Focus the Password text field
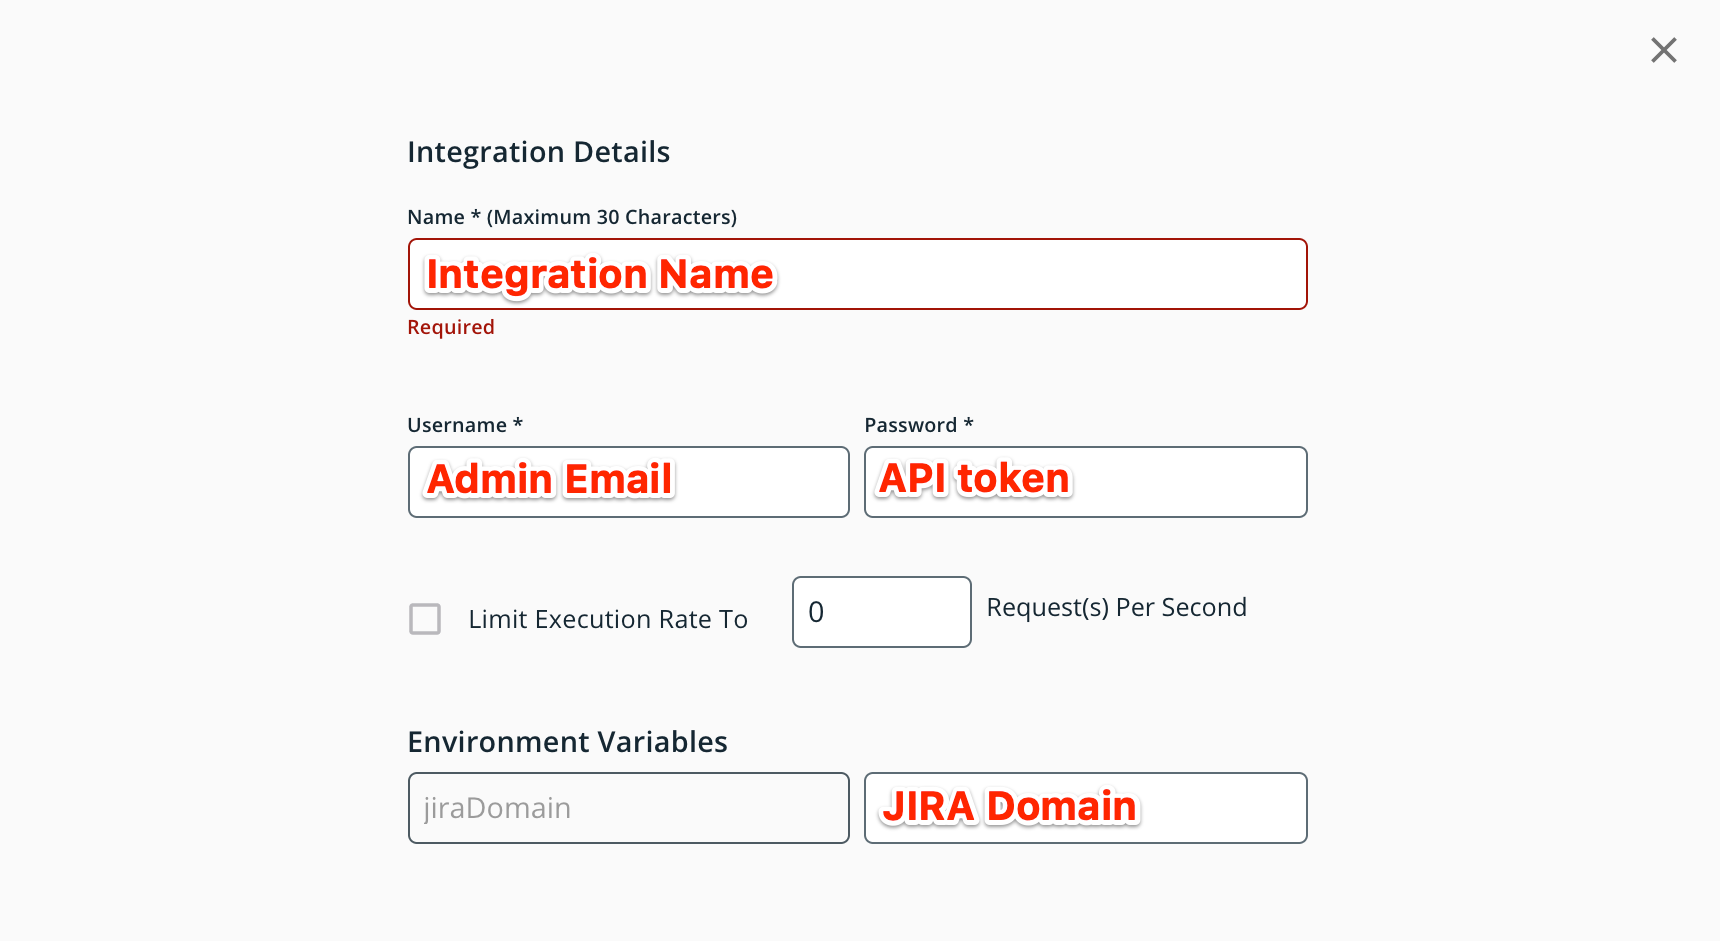1720x941 pixels. point(1190,482)
